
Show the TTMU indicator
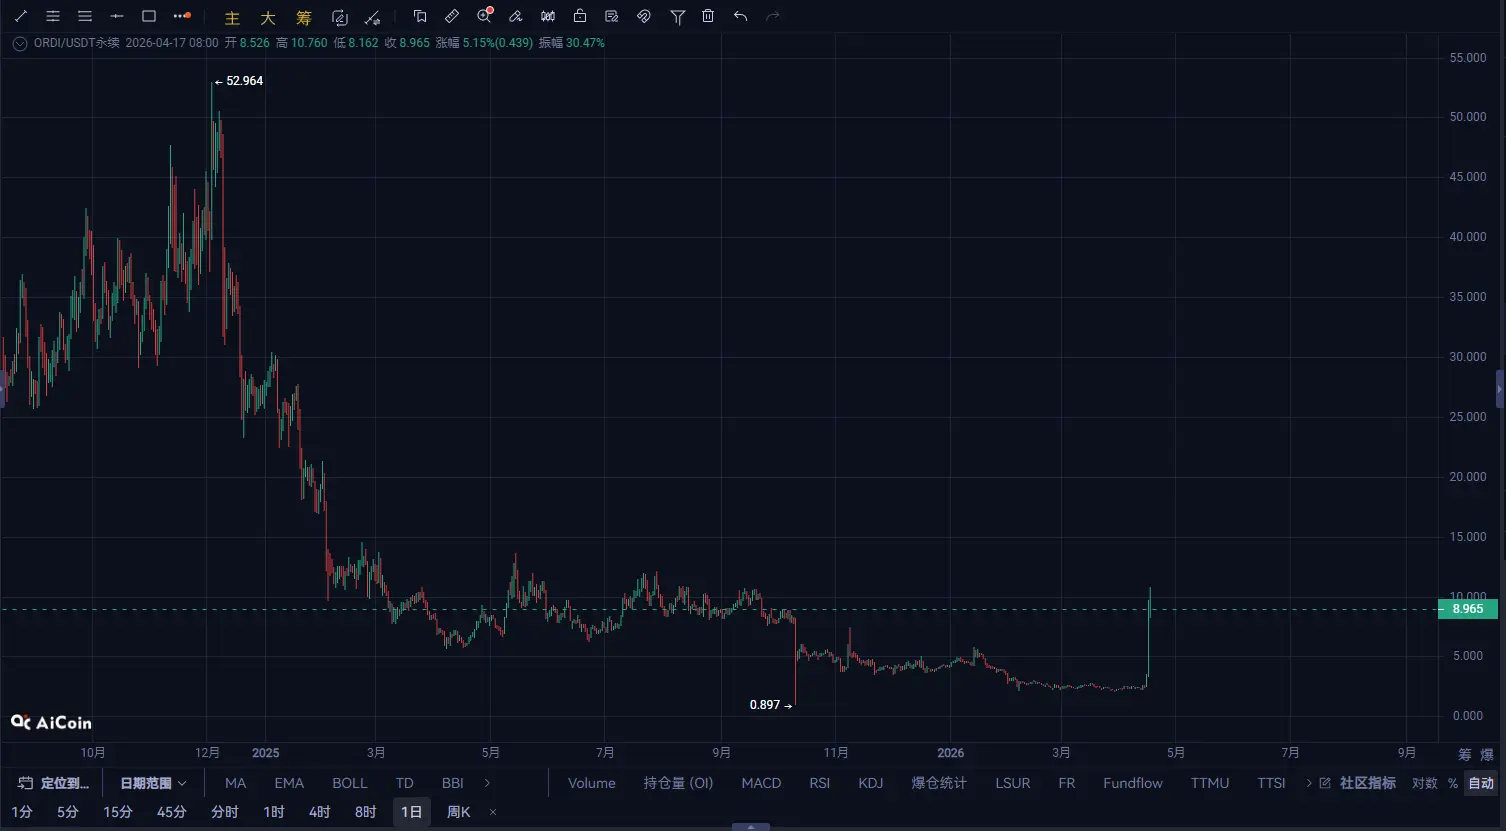coord(1210,783)
